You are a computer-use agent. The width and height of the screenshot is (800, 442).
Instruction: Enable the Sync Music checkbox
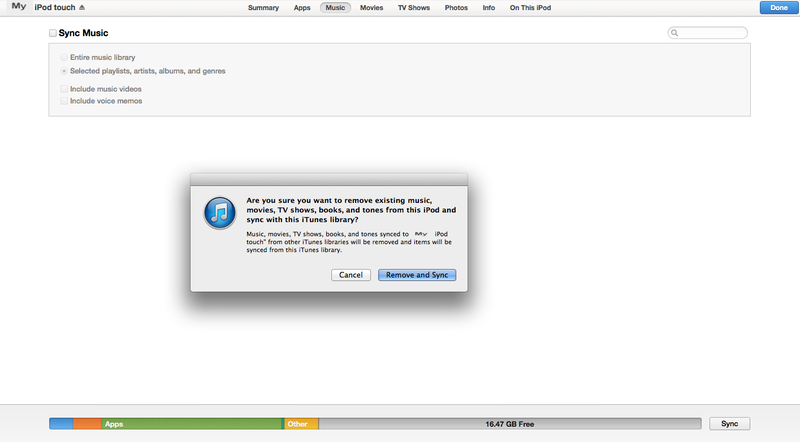point(53,33)
